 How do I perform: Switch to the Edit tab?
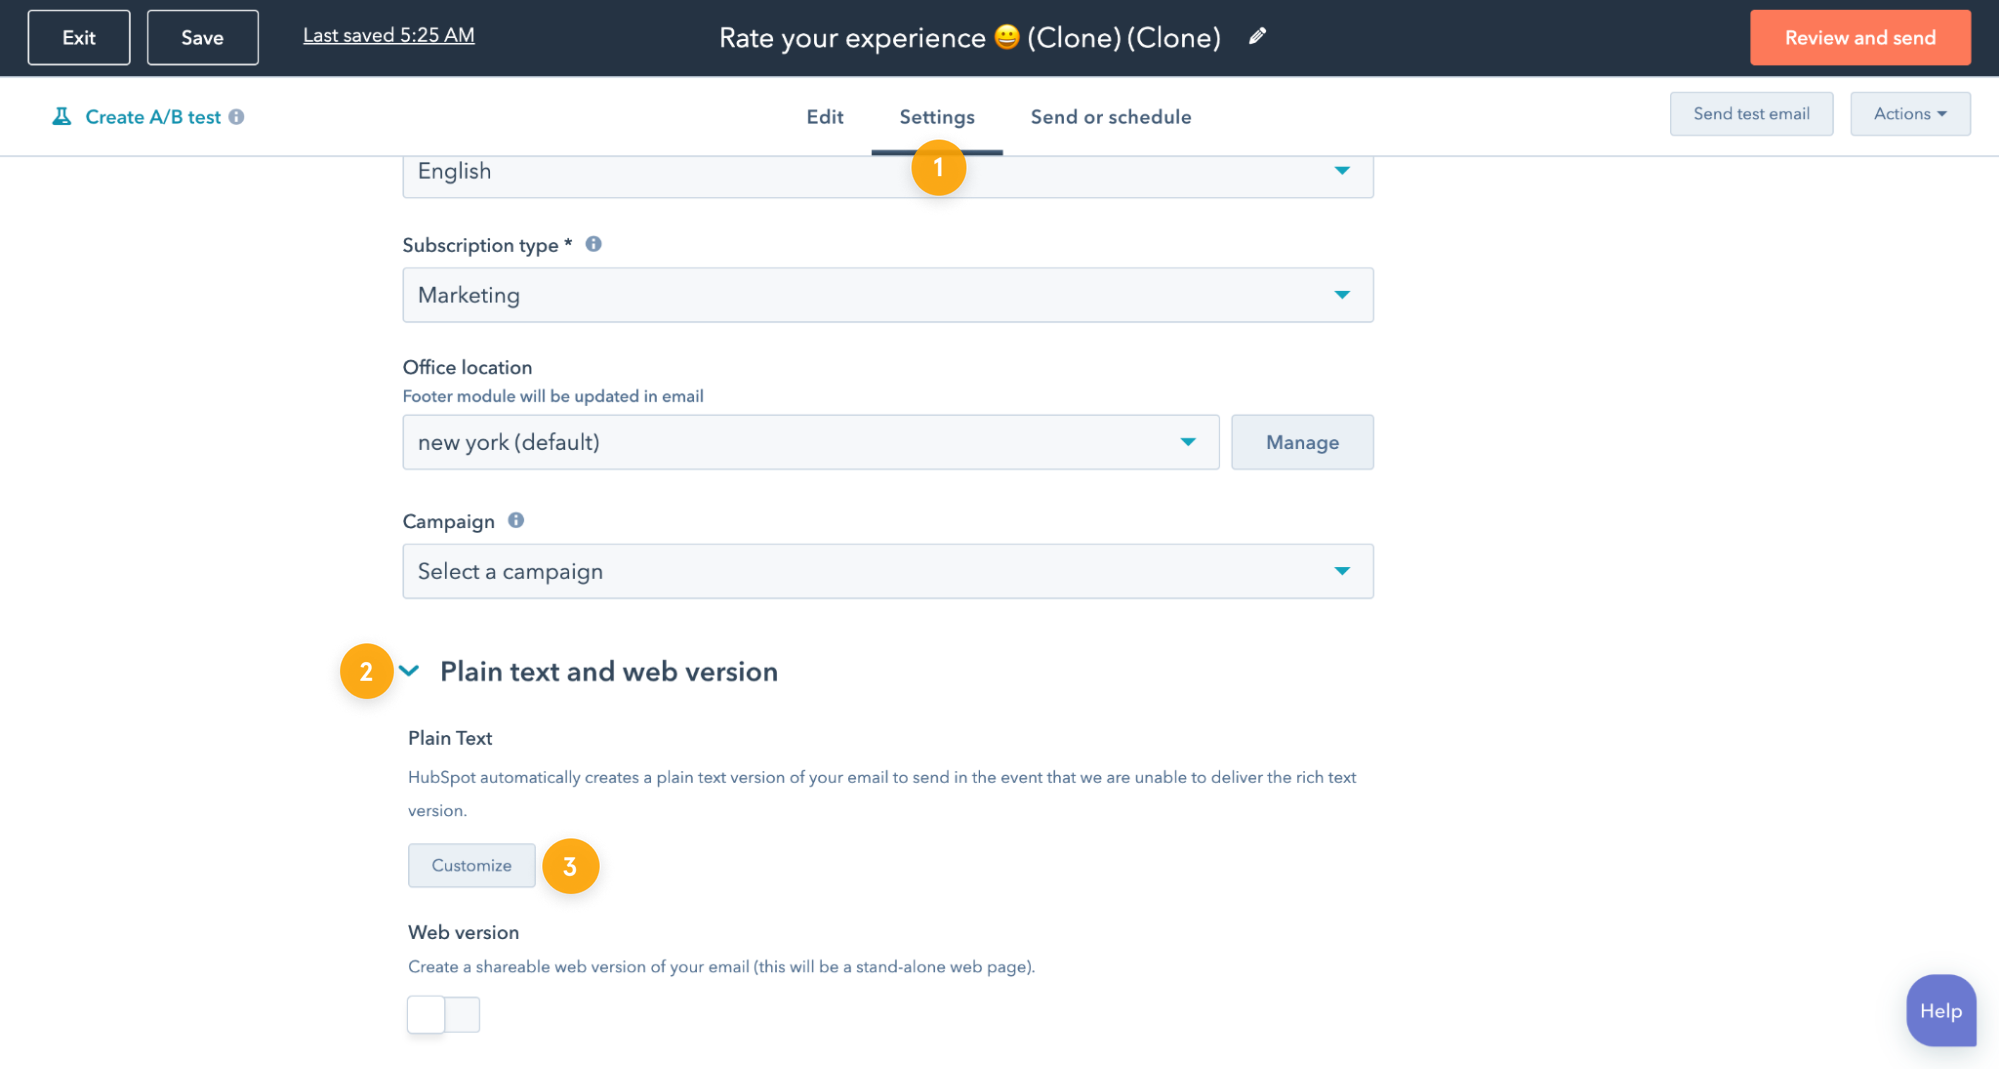tap(824, 117)
